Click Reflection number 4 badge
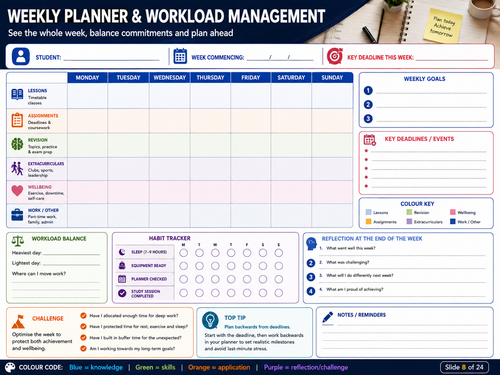The width and height of the screenshot is (500, 375). point(311,291)
